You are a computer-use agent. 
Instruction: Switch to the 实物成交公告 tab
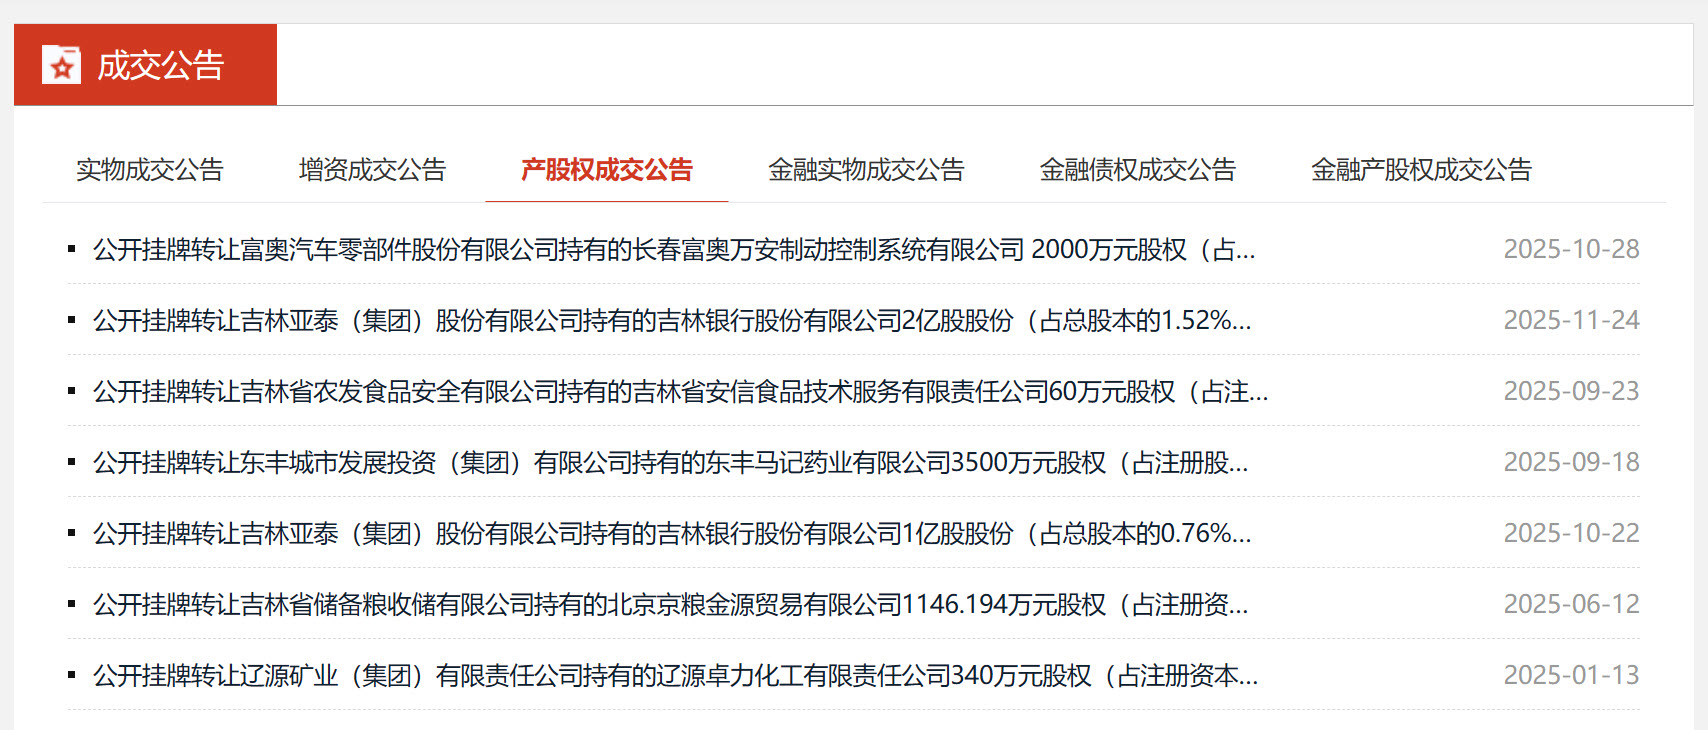click(150, 170)
